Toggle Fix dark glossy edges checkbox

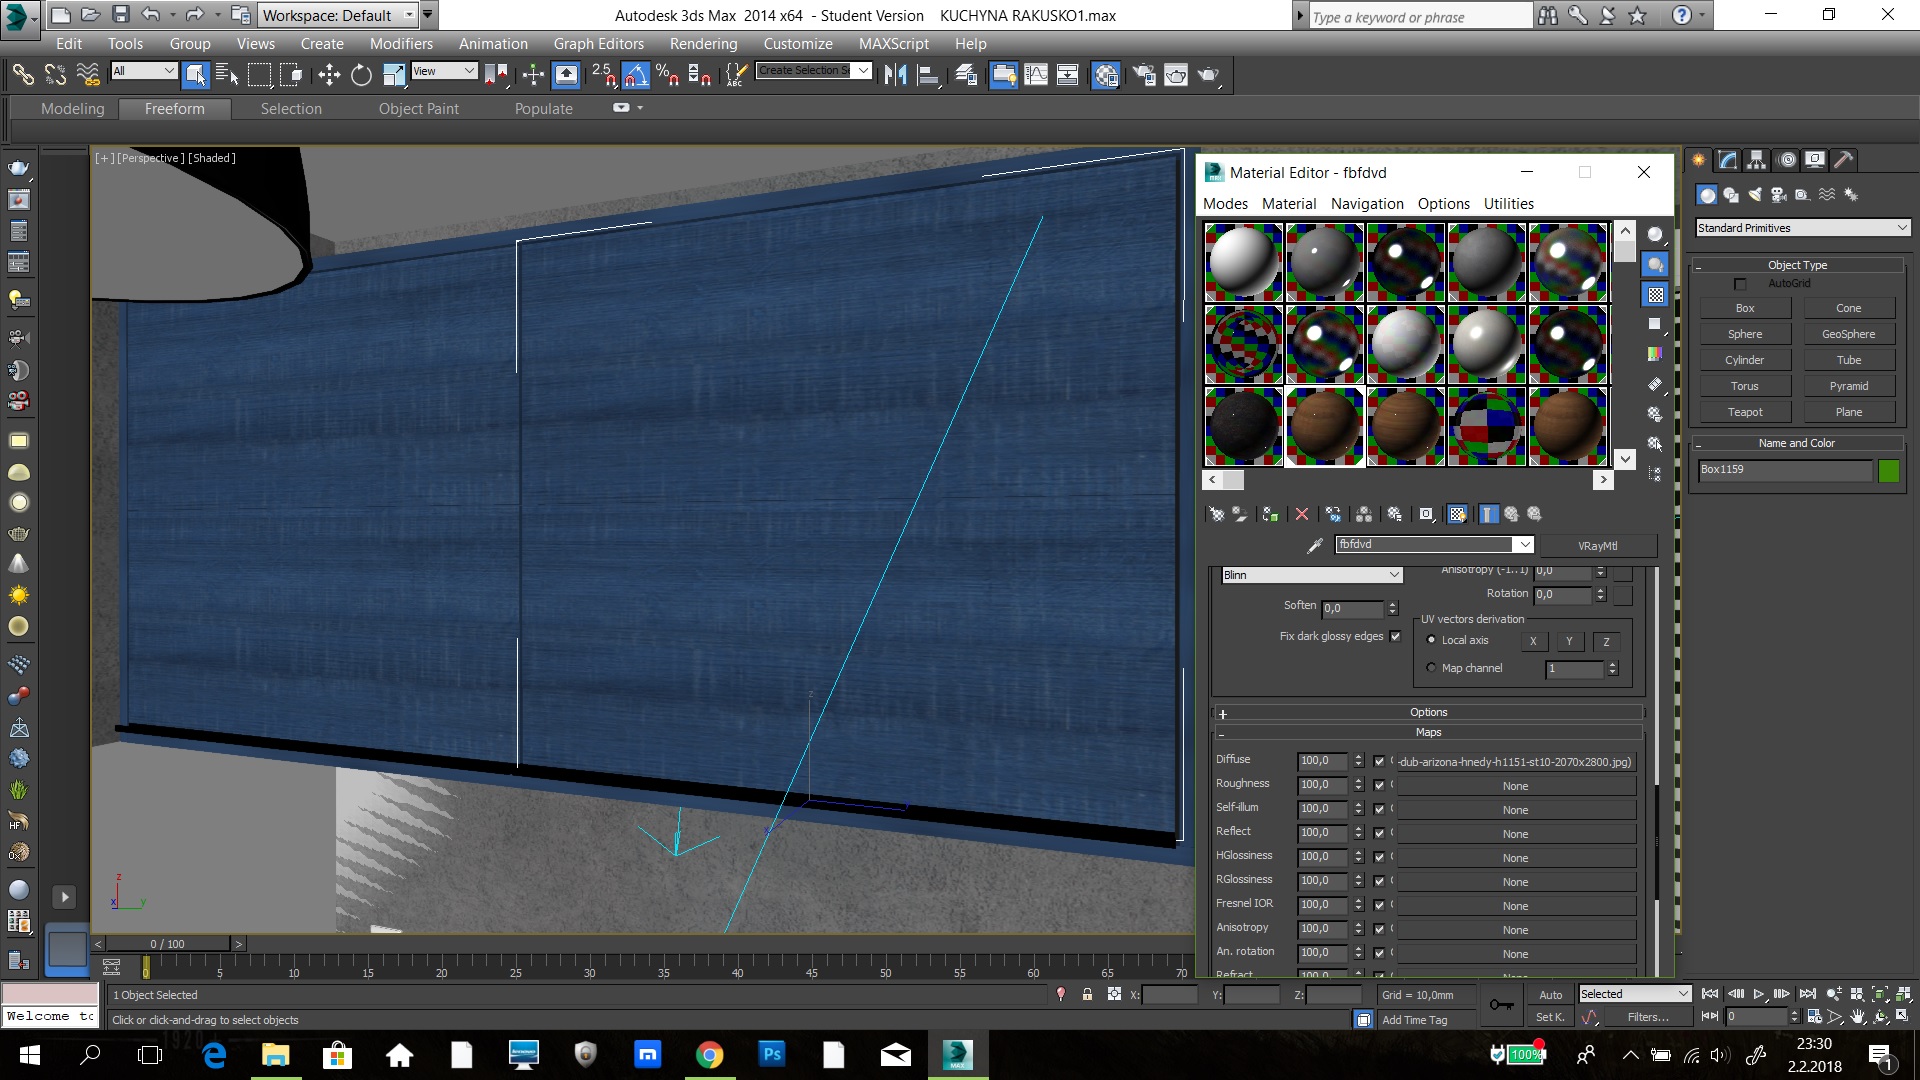coord(1395,636)
